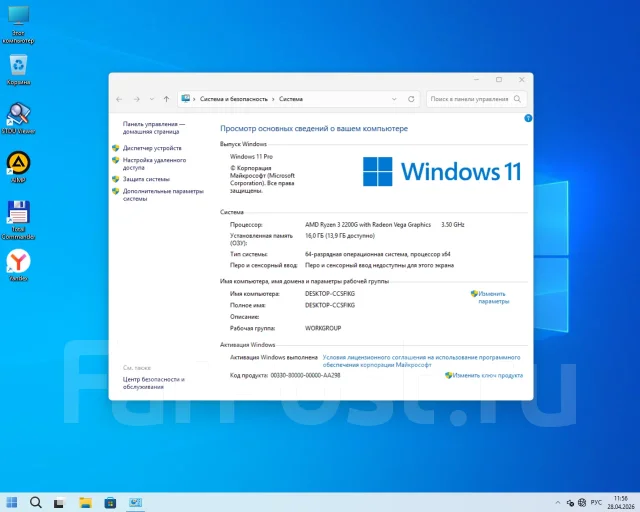Open help via blue question mark
Screen dimensions: 640x512
(528, 118)
